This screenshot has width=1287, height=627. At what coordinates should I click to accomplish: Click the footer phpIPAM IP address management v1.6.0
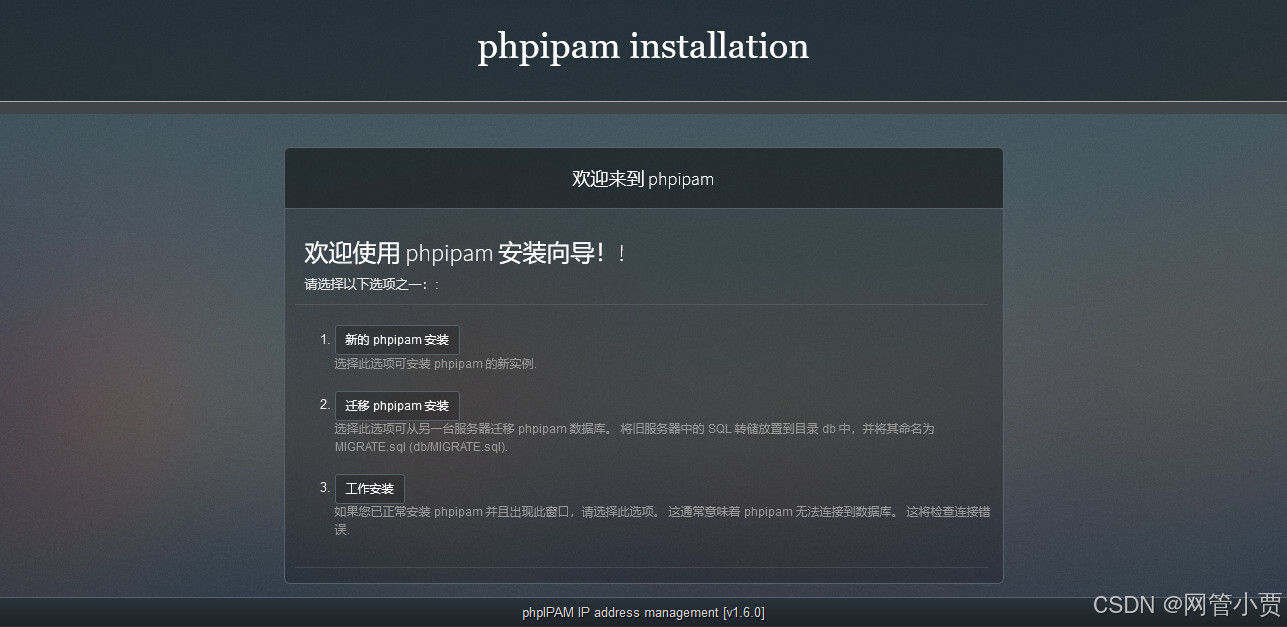643,612
